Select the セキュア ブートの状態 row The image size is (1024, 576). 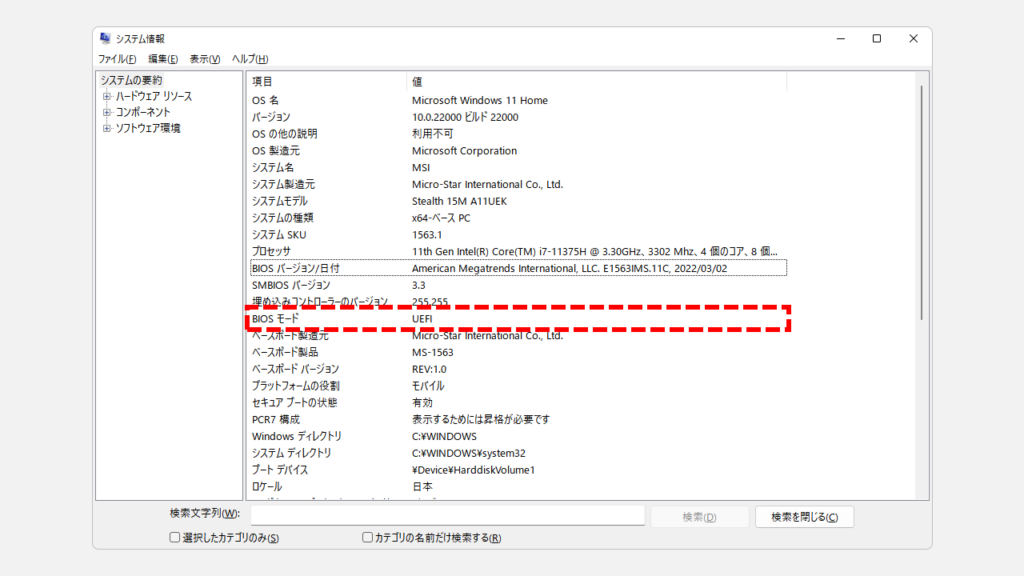(x=519, y=403)
